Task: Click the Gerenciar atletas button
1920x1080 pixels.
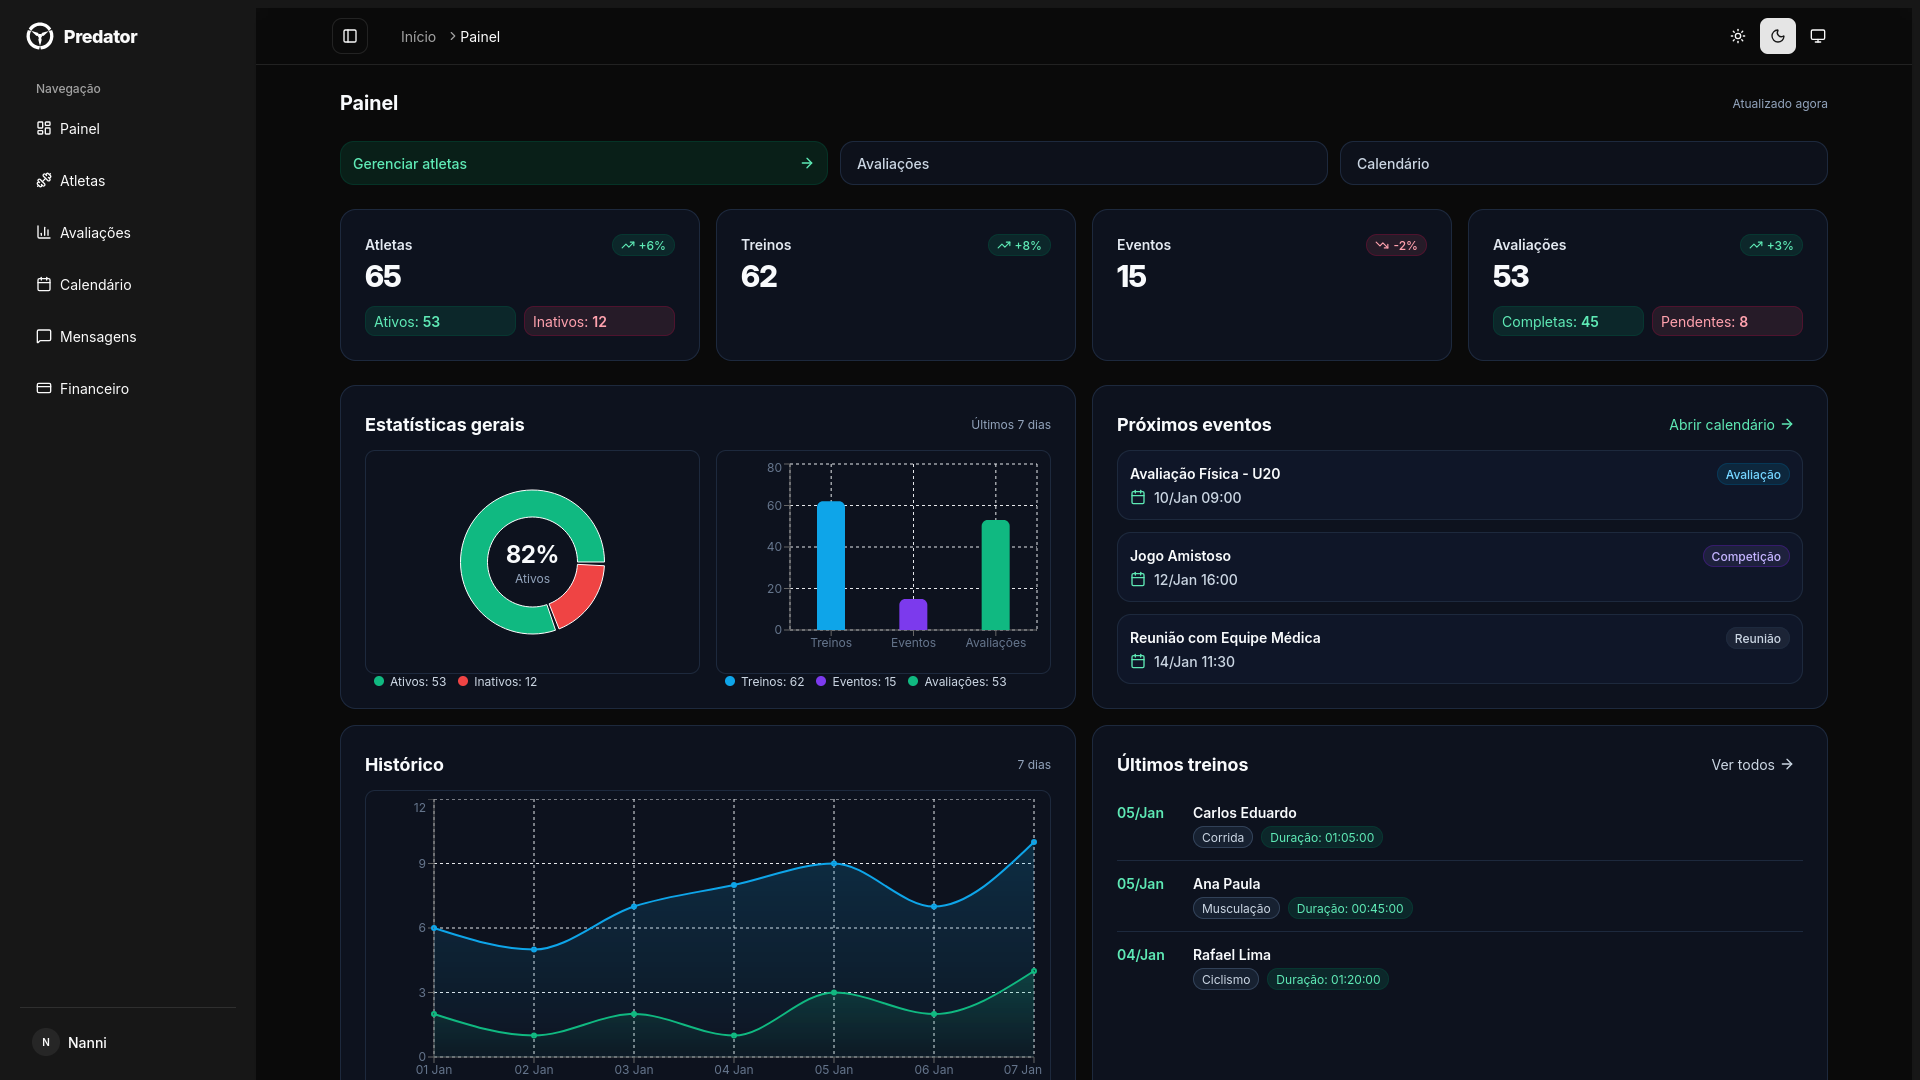Action: pyautogui.click(x=583, y=163)
